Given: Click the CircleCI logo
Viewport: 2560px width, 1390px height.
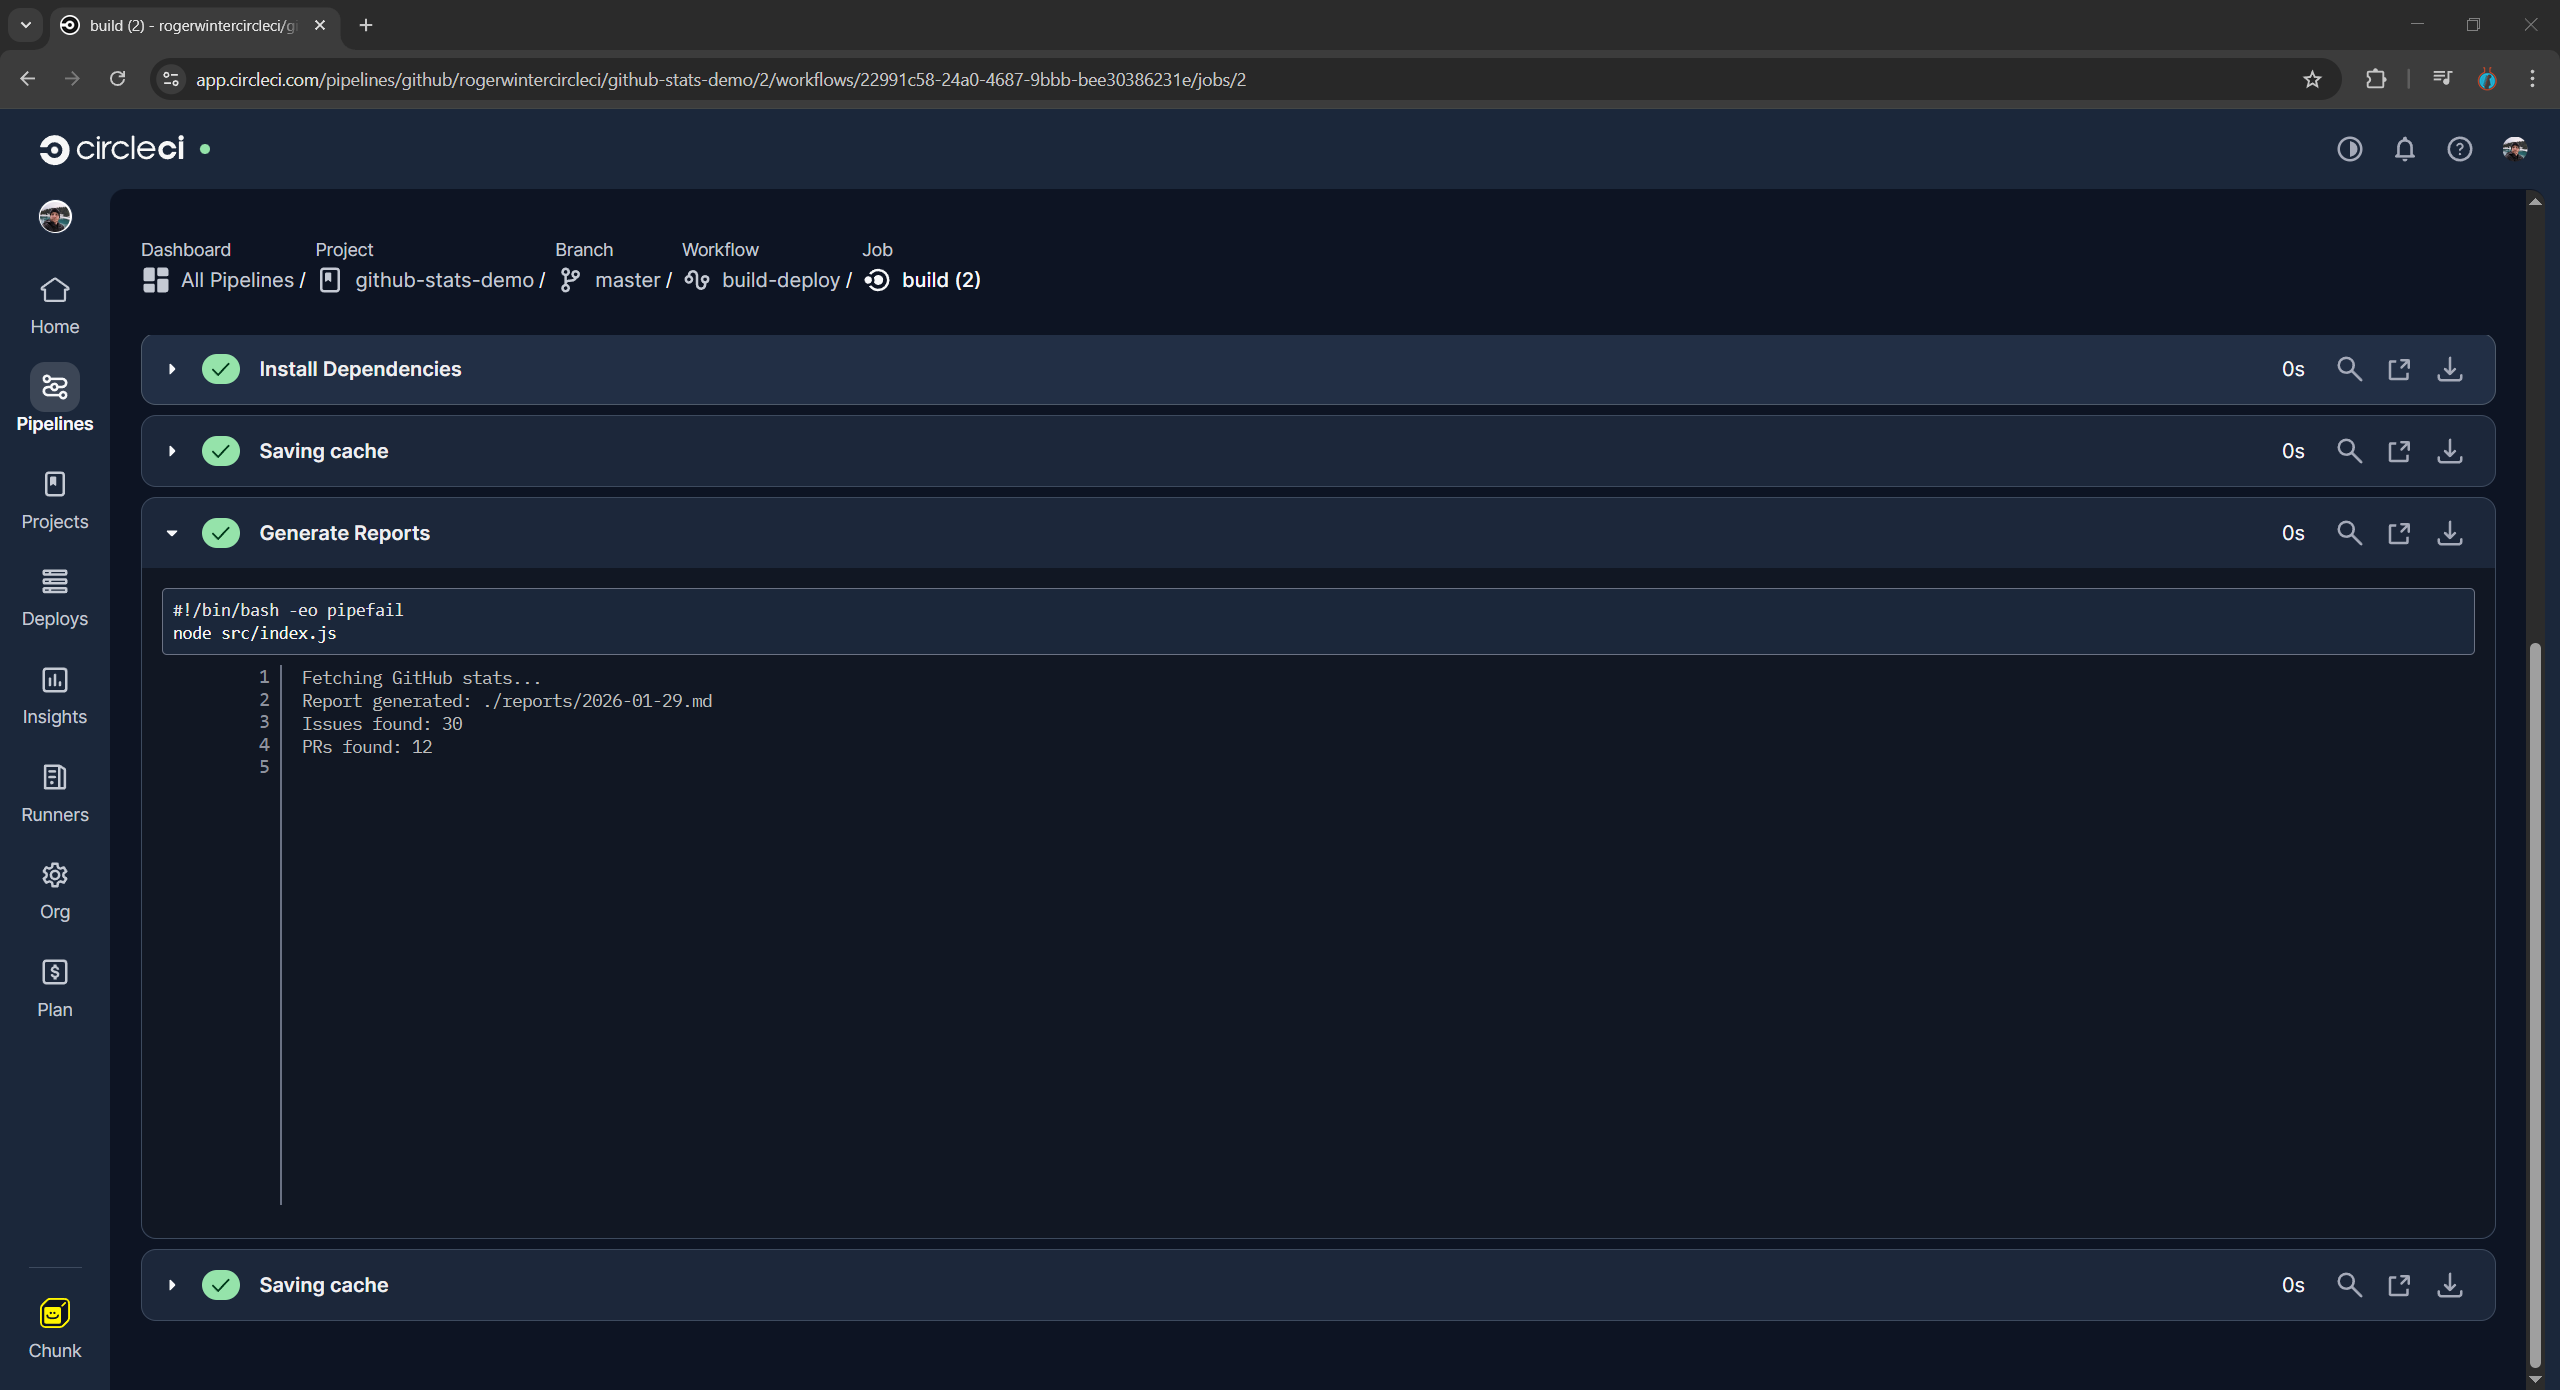Looking at the screenshot, I should tap(112, 149).
